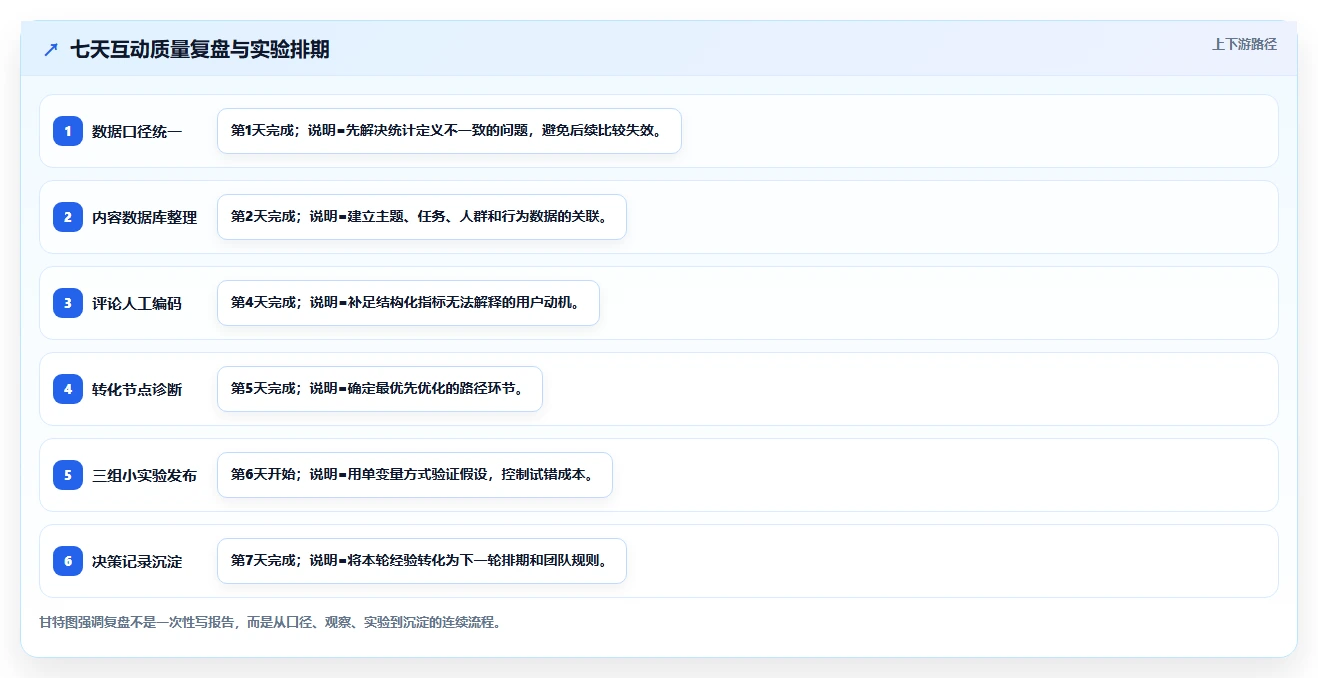Select the step 3 number badge
The image size is (1318, 678).
pos(68,303)
